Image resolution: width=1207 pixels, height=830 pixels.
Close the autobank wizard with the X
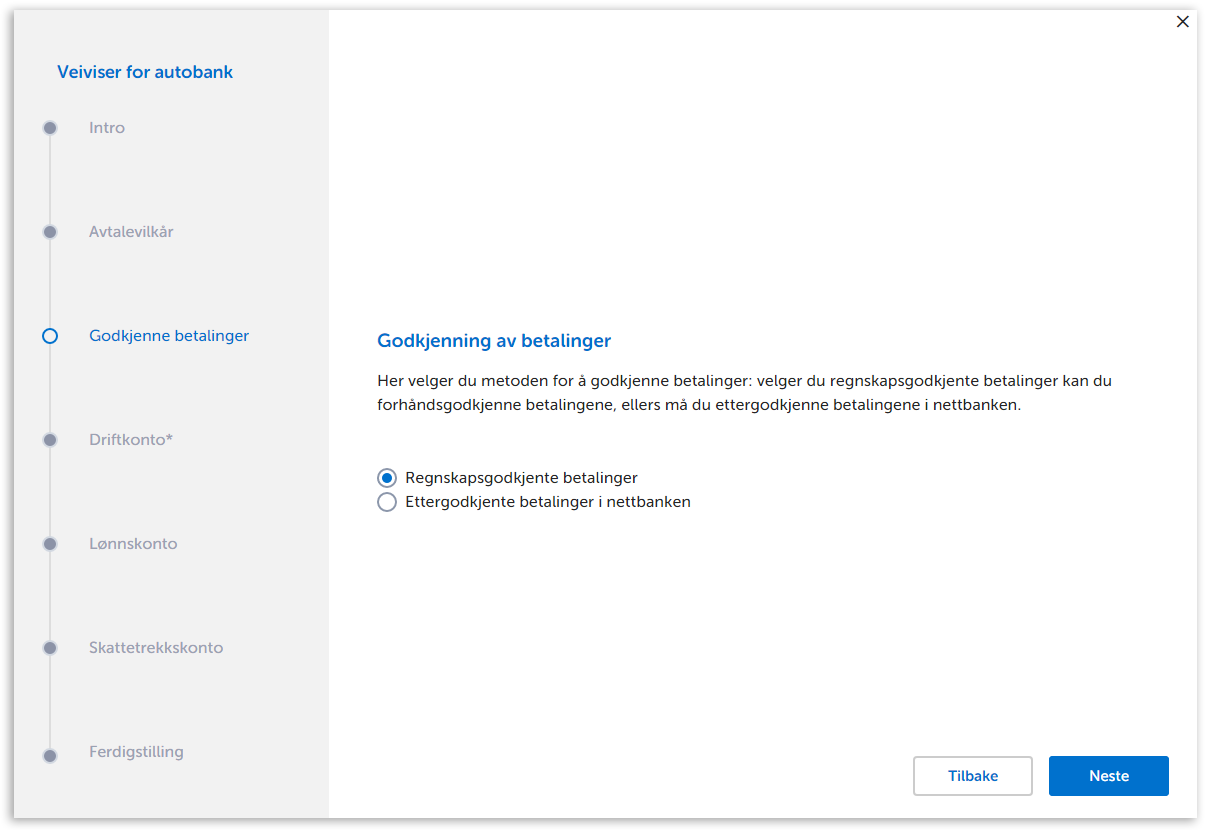1183,22
